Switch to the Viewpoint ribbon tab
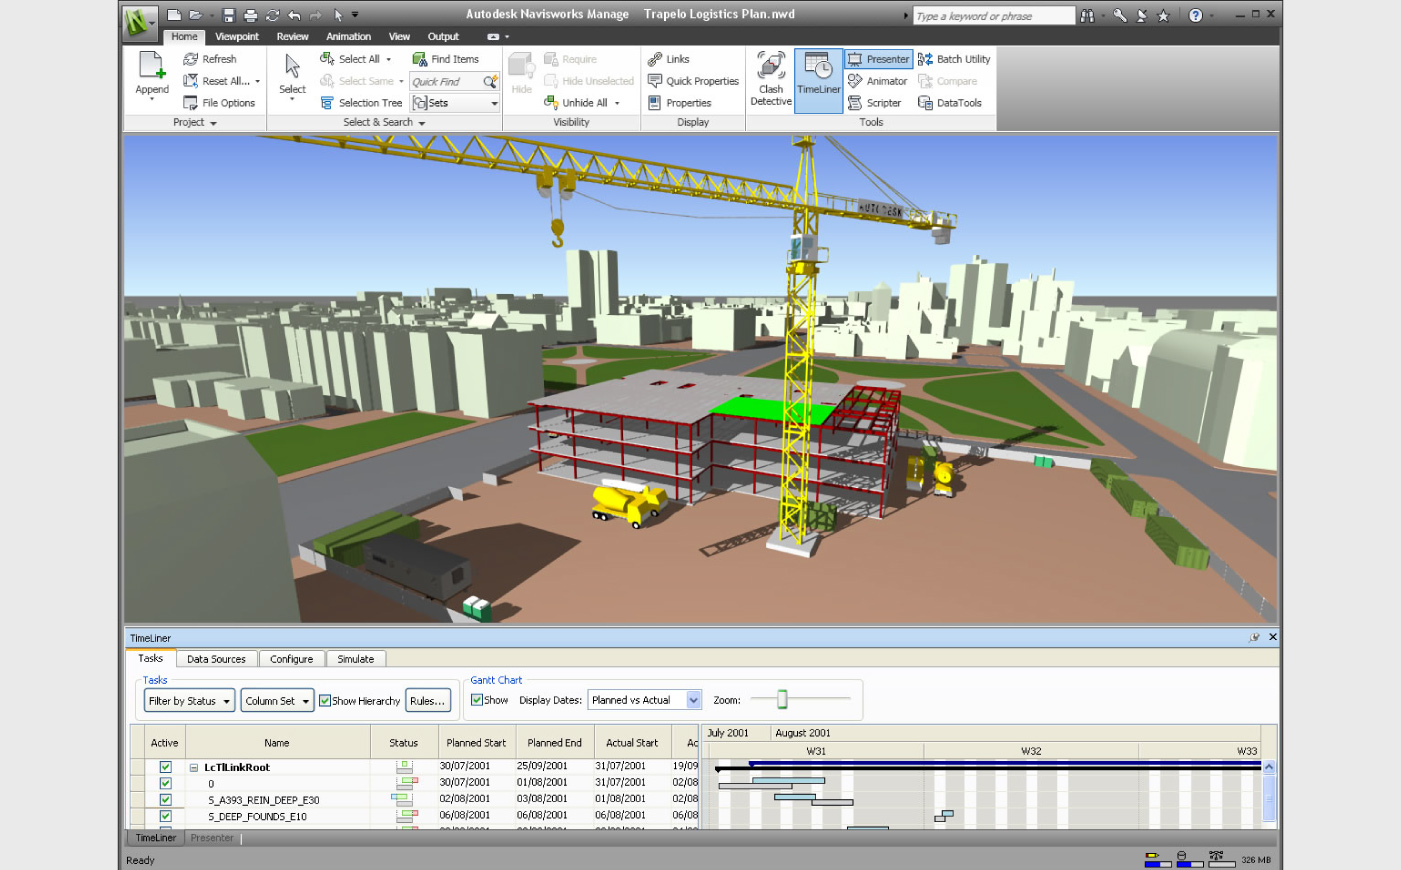This screenshot has height=870, width=1401. pyautogui.click(x=237, y=37)
